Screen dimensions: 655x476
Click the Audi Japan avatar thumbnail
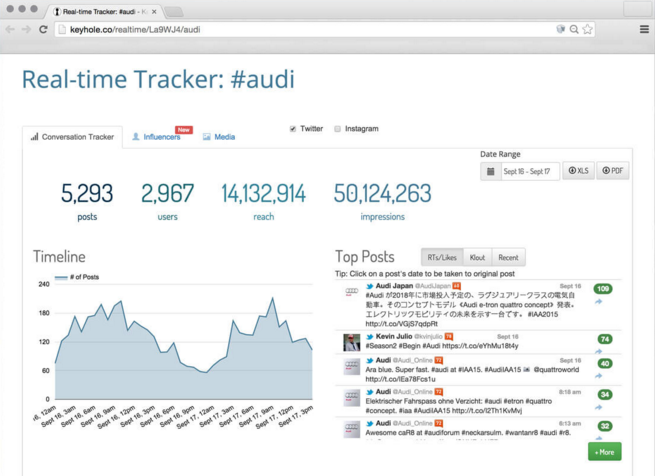coord(352,291)
